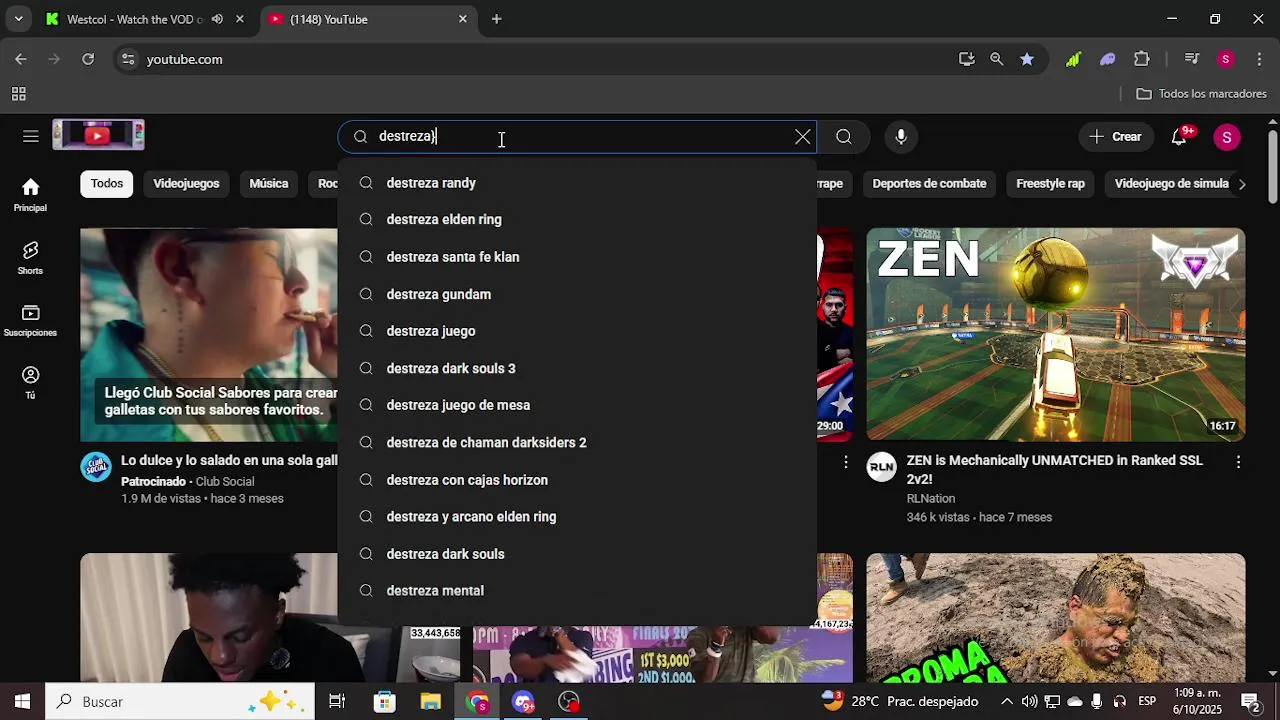The width and height of the screenshot is (1280, 720).
Task: Open the apps grid in bookmarks bar
Action: tap(18, 94)
